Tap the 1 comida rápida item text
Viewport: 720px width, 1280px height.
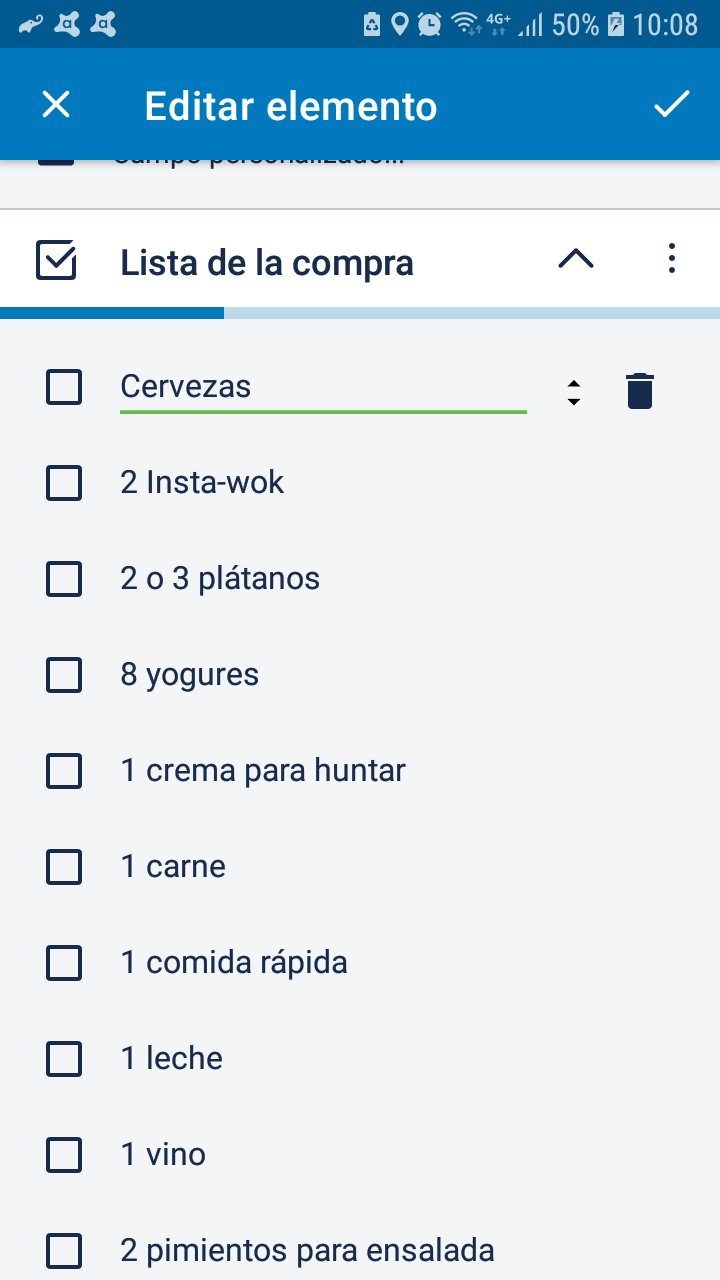(234, 963)
